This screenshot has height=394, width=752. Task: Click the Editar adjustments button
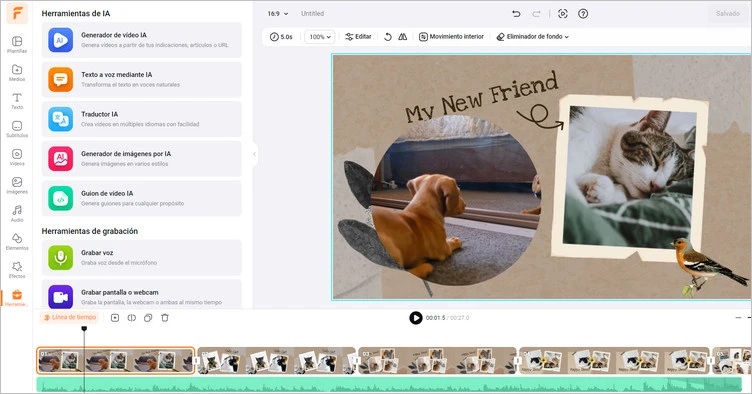tap(358, 36)
